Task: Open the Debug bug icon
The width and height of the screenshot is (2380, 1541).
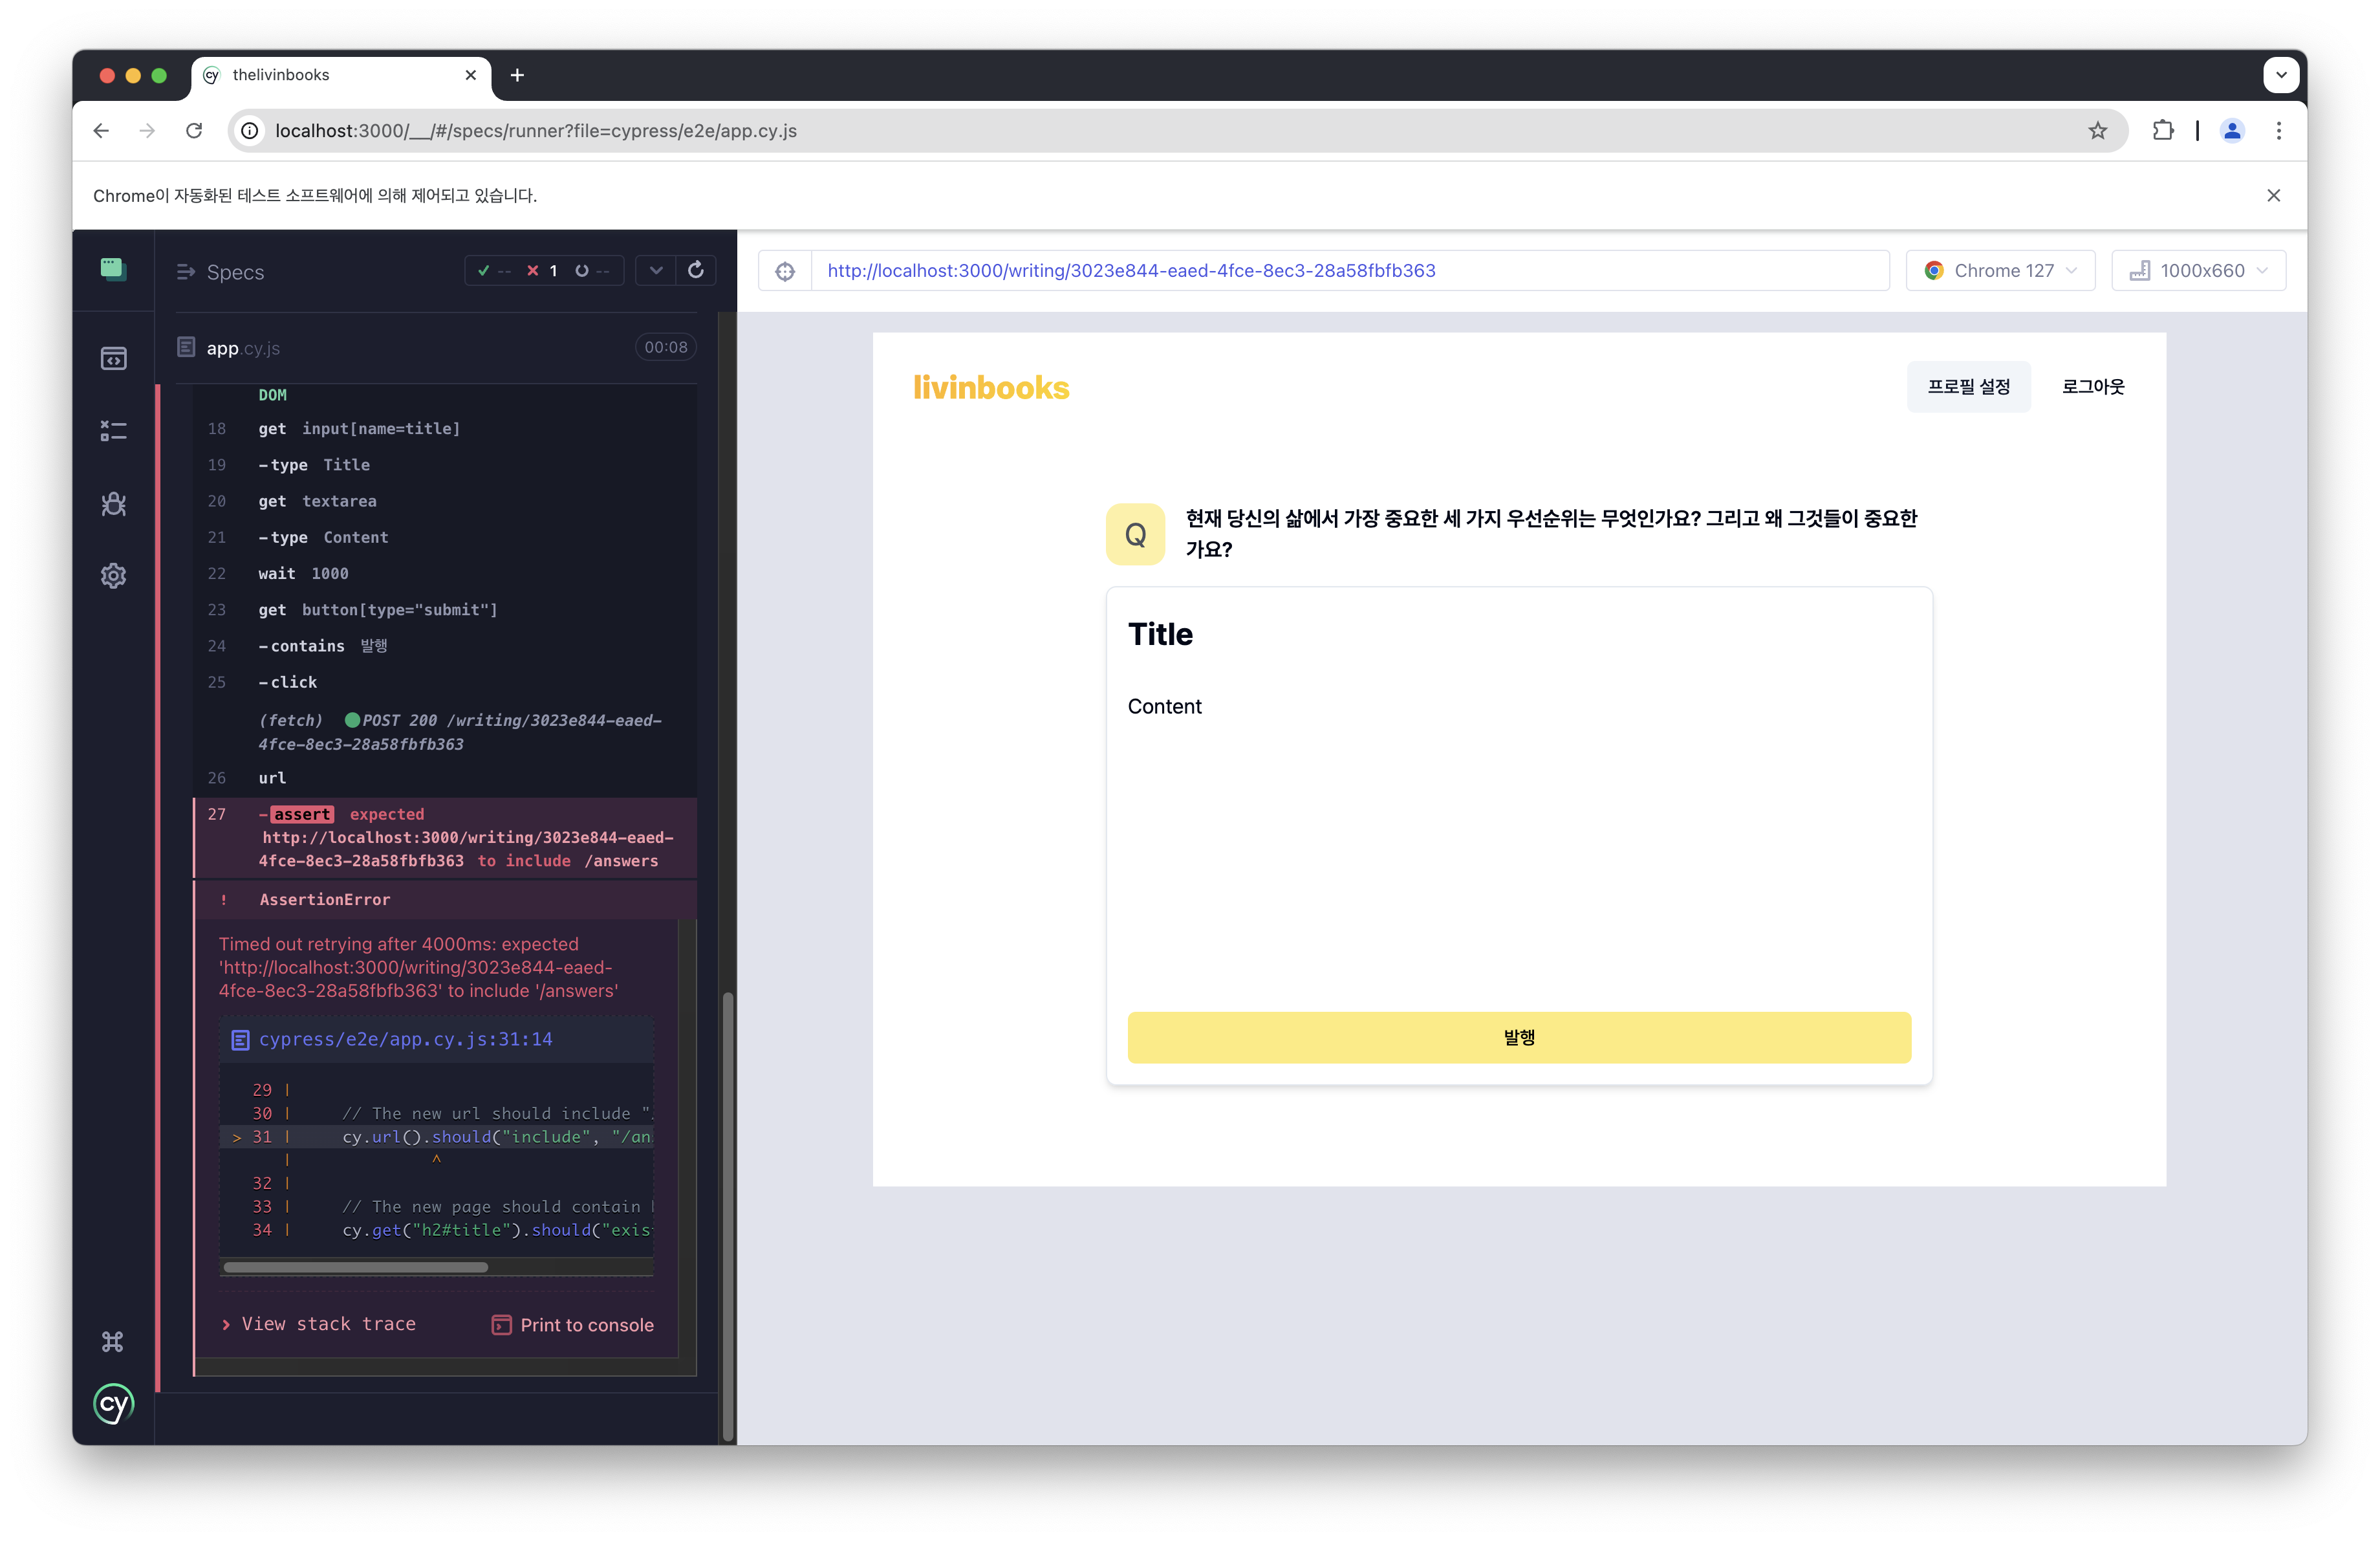Action: [113, 503]
